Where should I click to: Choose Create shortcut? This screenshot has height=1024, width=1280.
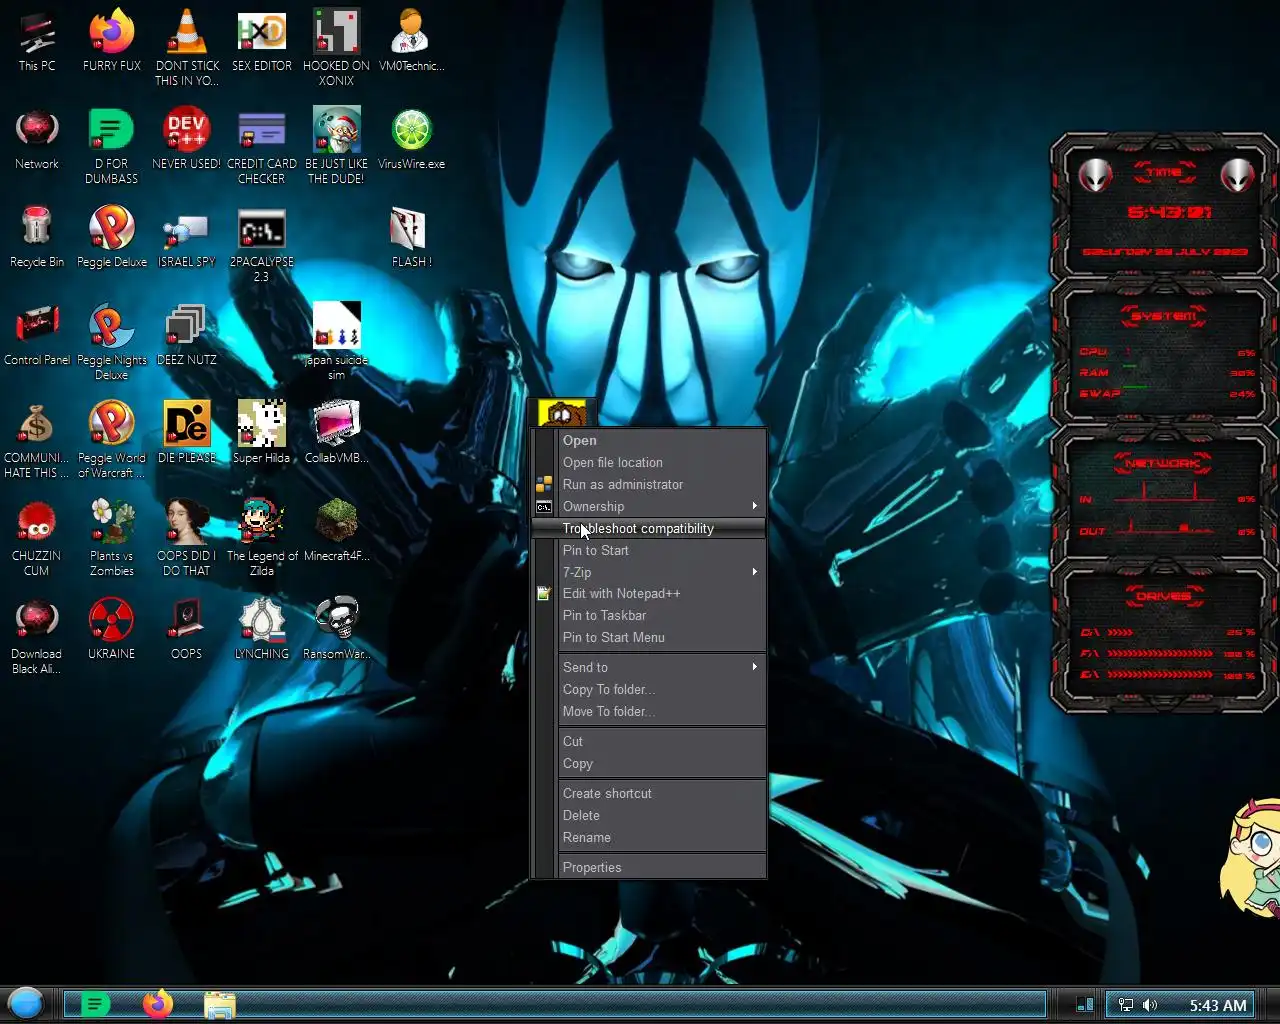coord(649,793)
